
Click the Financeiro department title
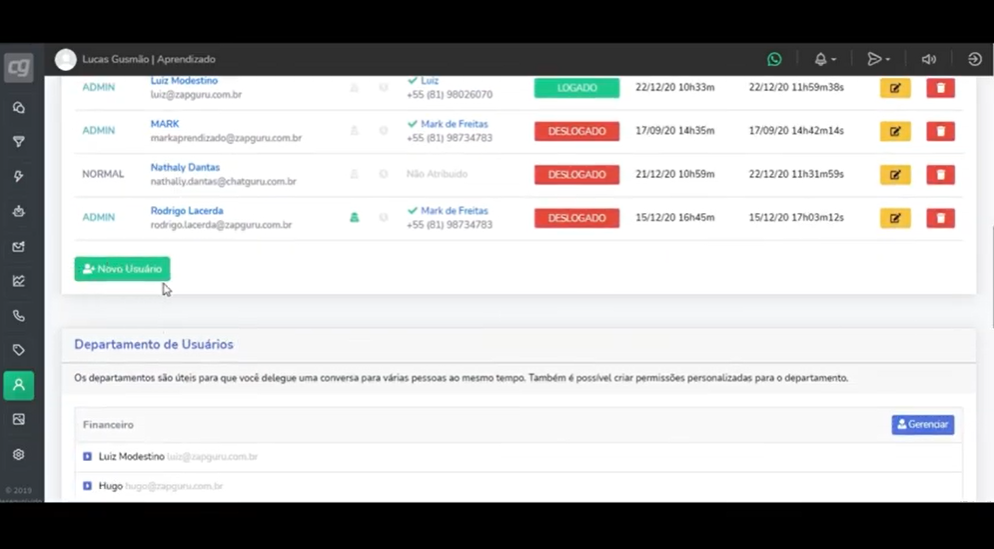click(108, 425)
